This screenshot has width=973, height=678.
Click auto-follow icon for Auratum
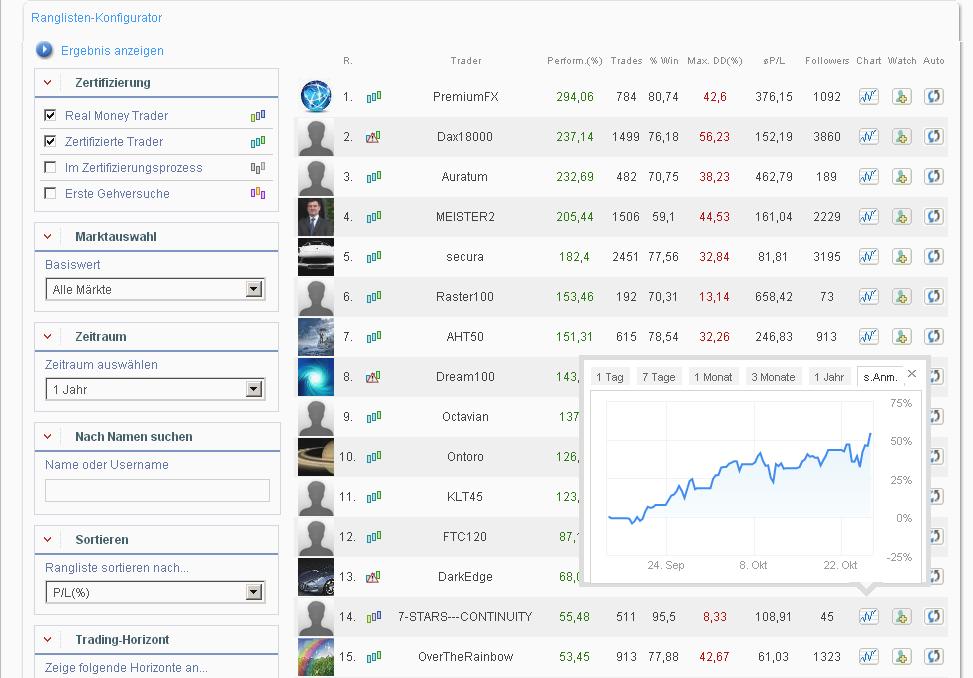click(x=934, y=177)
